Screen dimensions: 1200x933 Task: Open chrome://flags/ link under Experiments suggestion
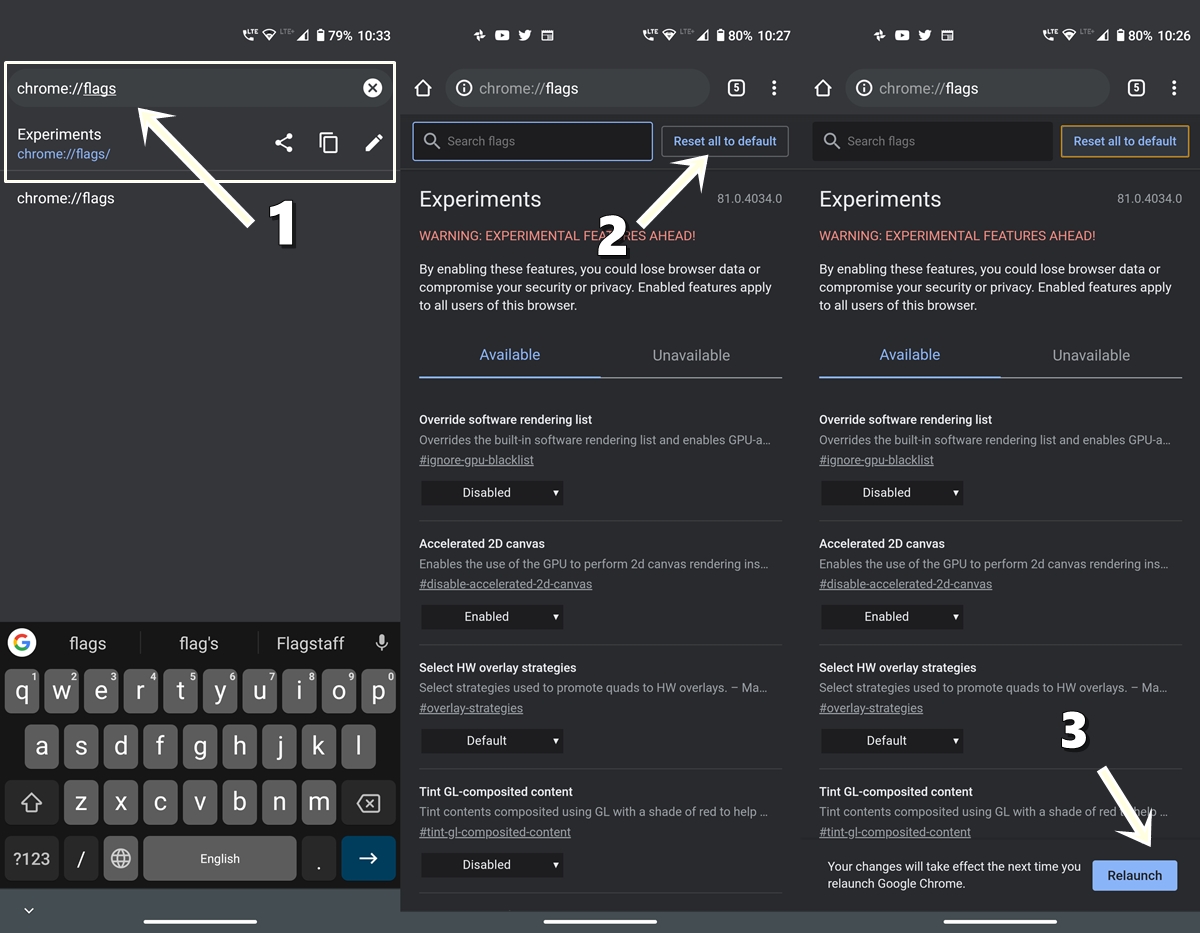click(64, 154)
